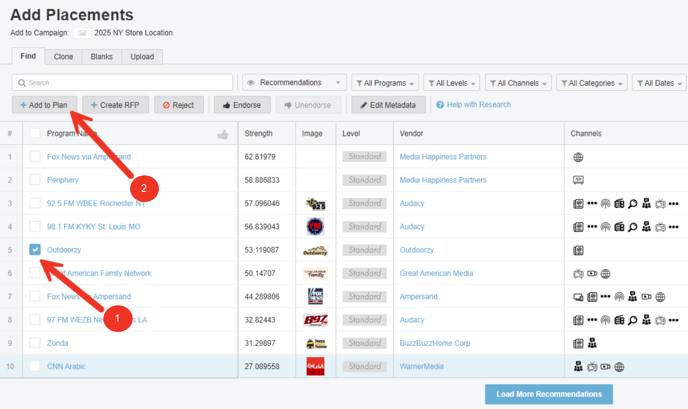Open the All Channels filter dropdown
The height and width of the screenshot is (409, 688).
coord(518,83)
